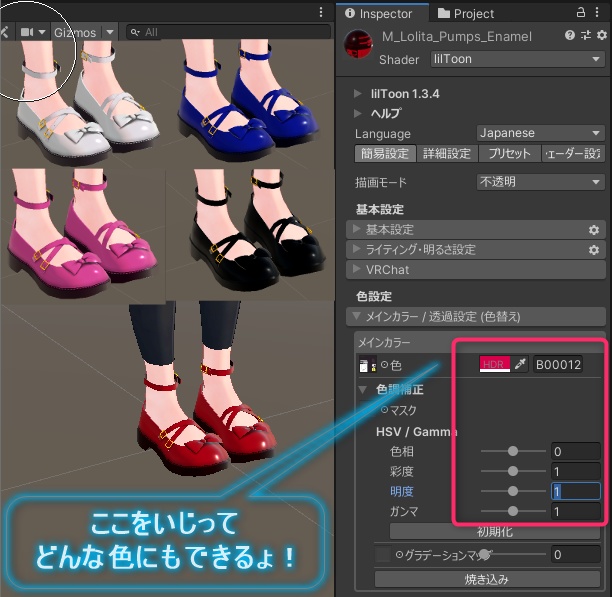Expand the 基本設定 foldout row
This screenshot has width=612, height=597.
475,229
